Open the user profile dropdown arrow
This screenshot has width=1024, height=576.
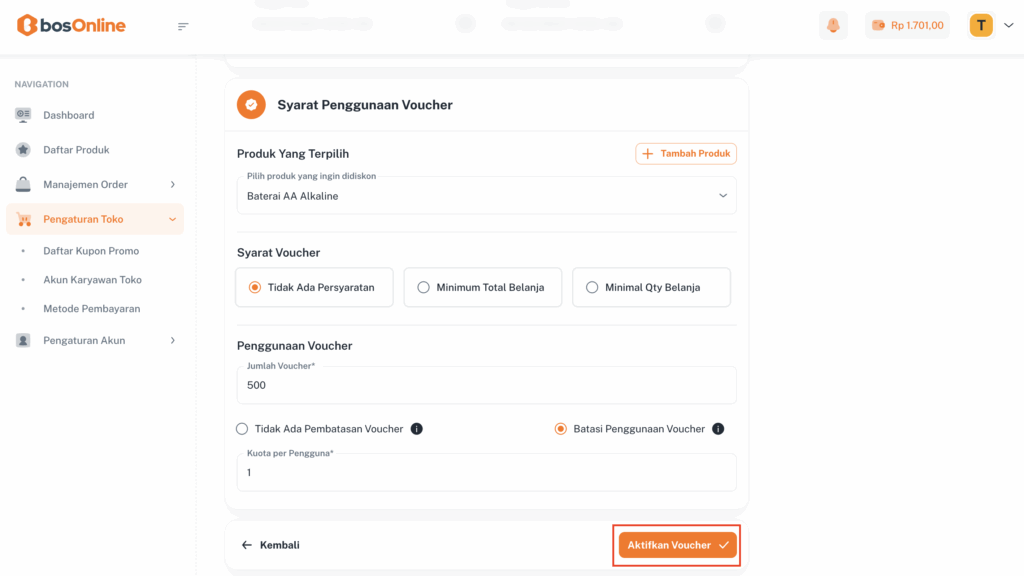(1008, 26)
